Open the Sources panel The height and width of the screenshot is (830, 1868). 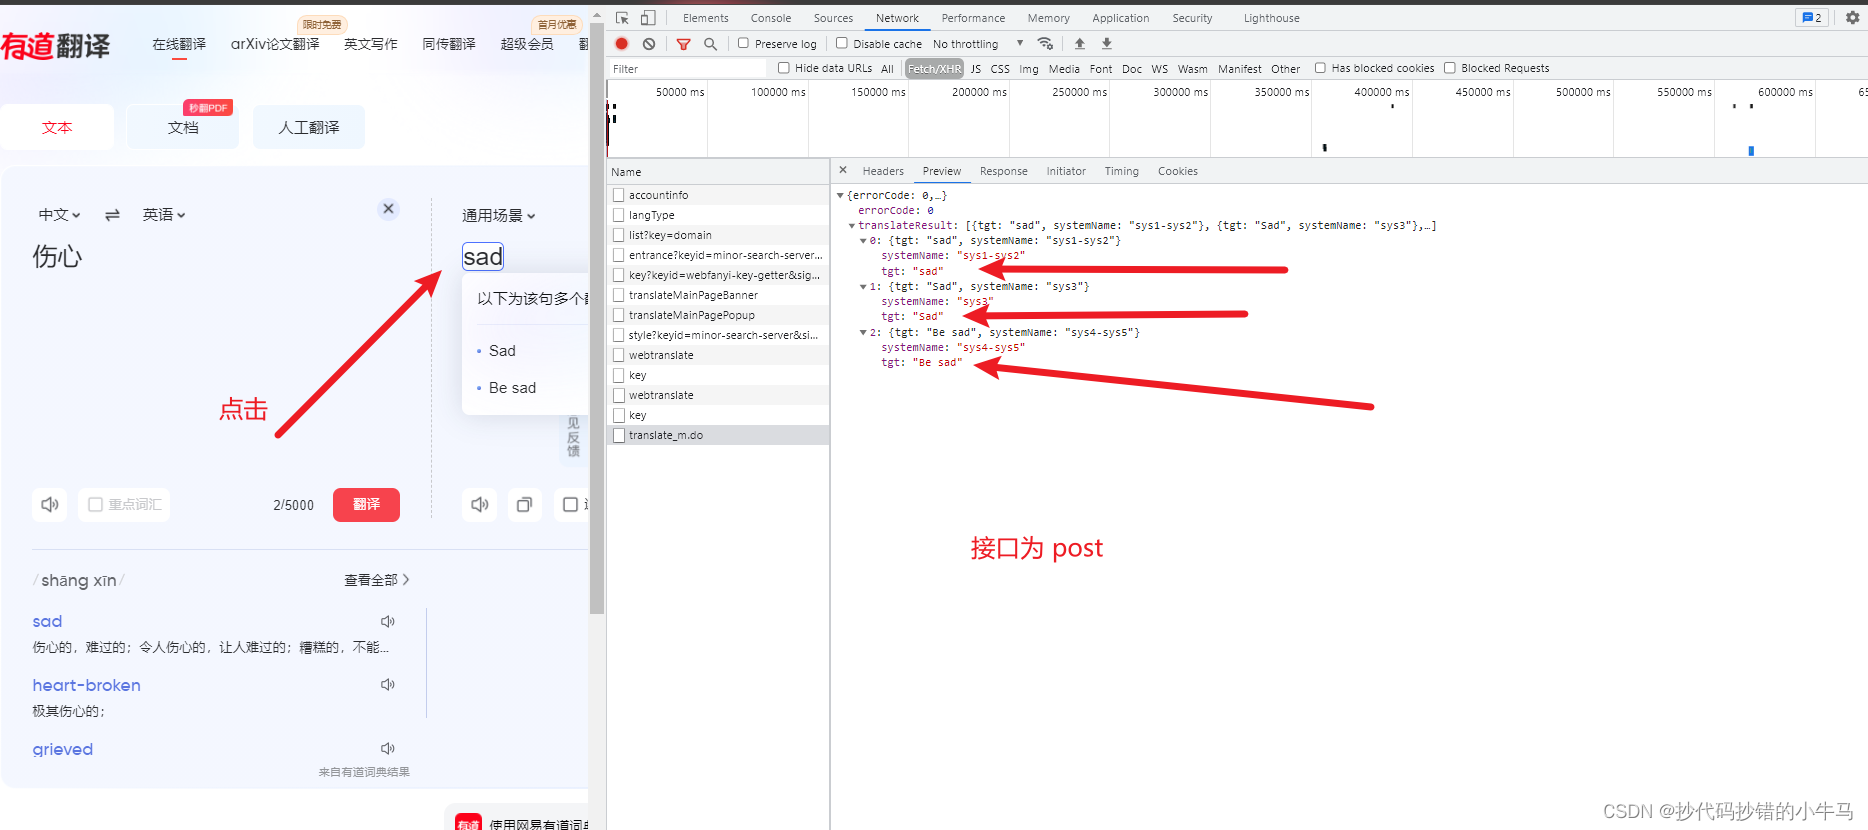pyautogui.click(x=833, y=18)
